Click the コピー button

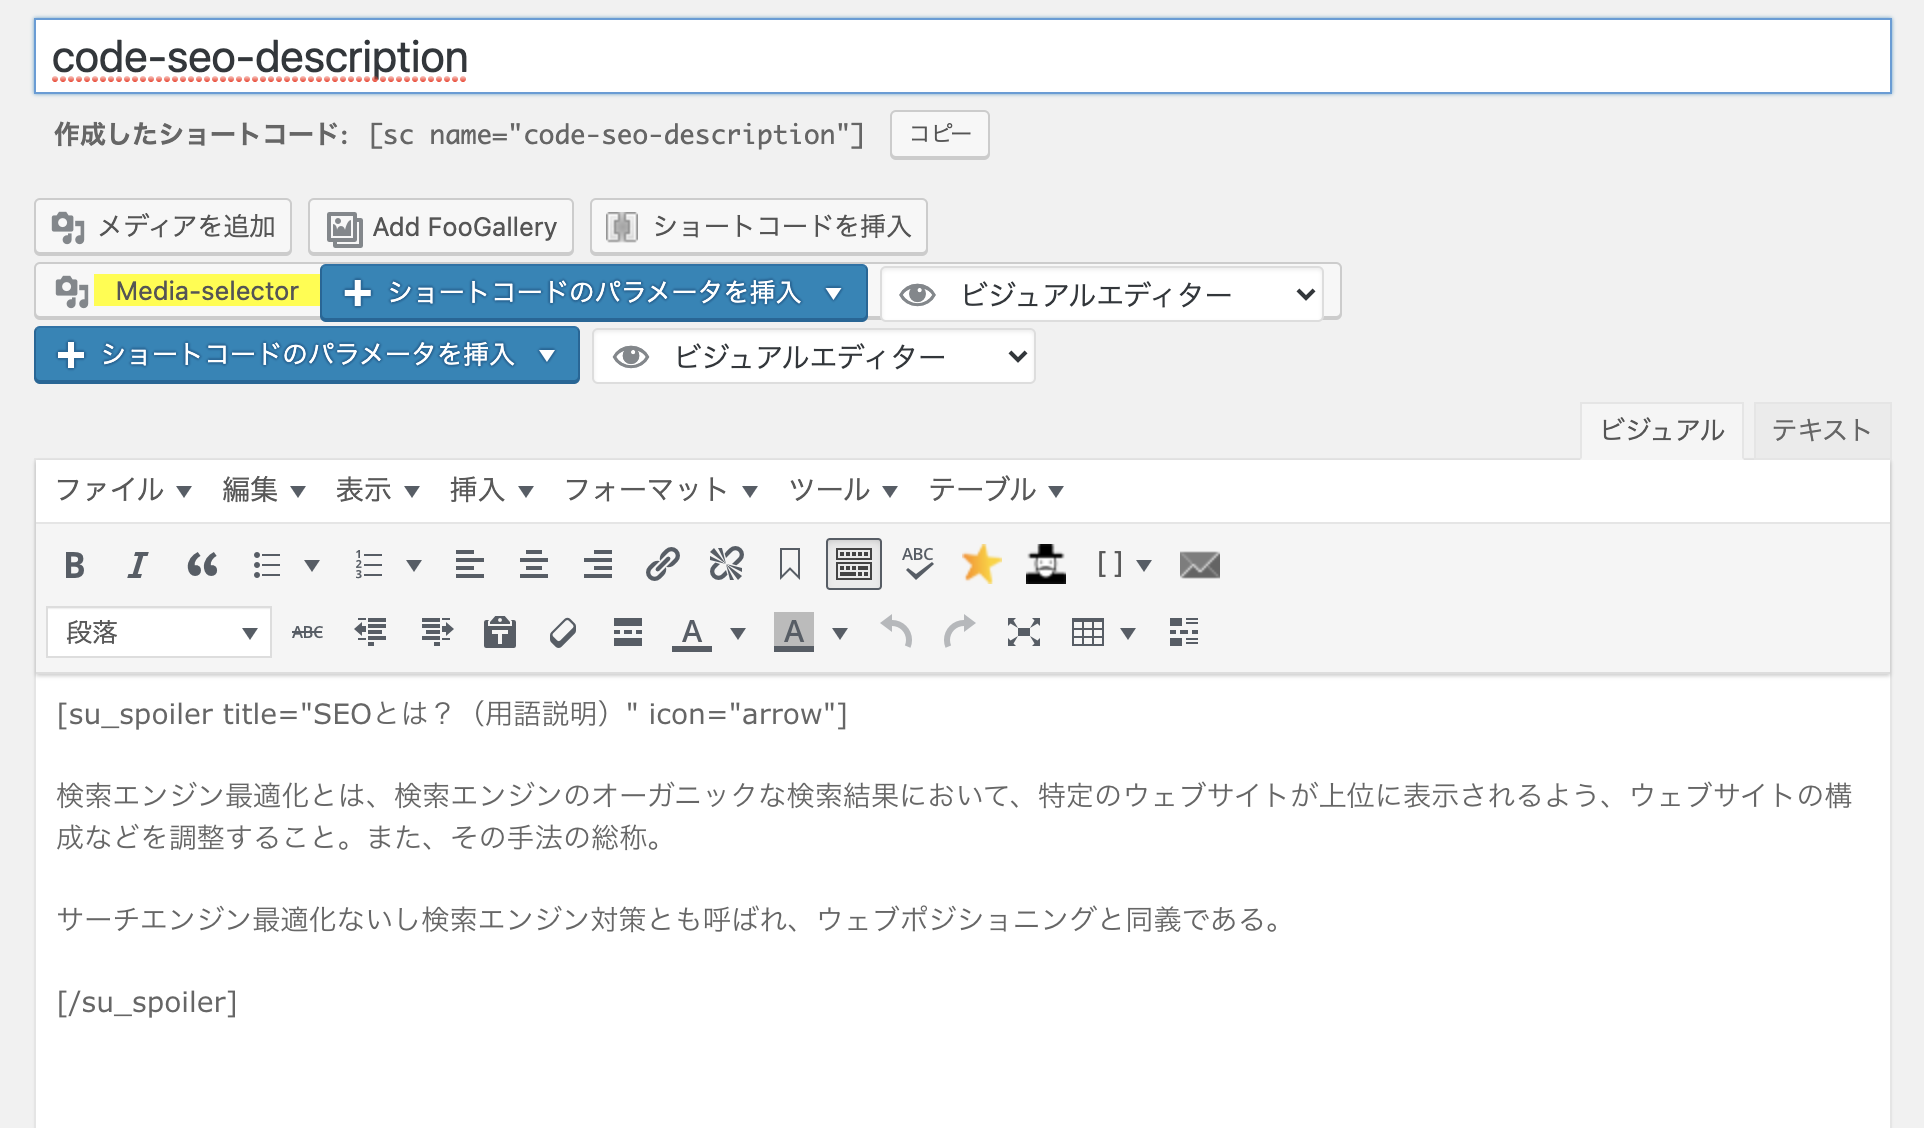[940, 134]
